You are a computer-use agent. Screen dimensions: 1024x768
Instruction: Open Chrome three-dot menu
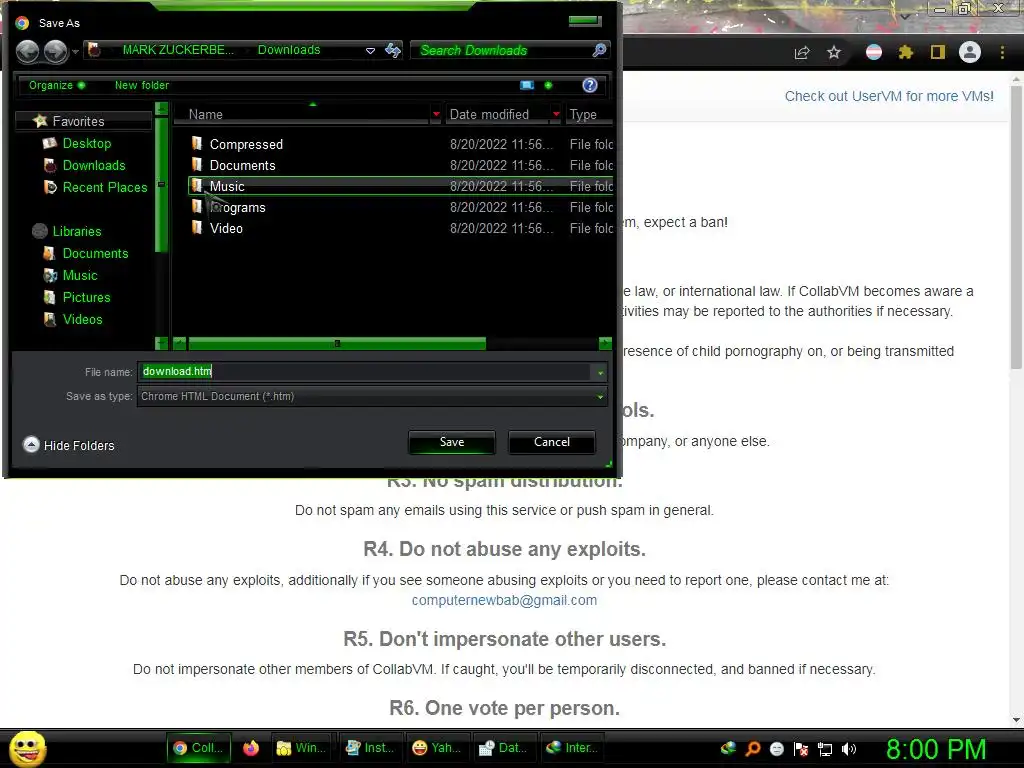point(1002,52)
